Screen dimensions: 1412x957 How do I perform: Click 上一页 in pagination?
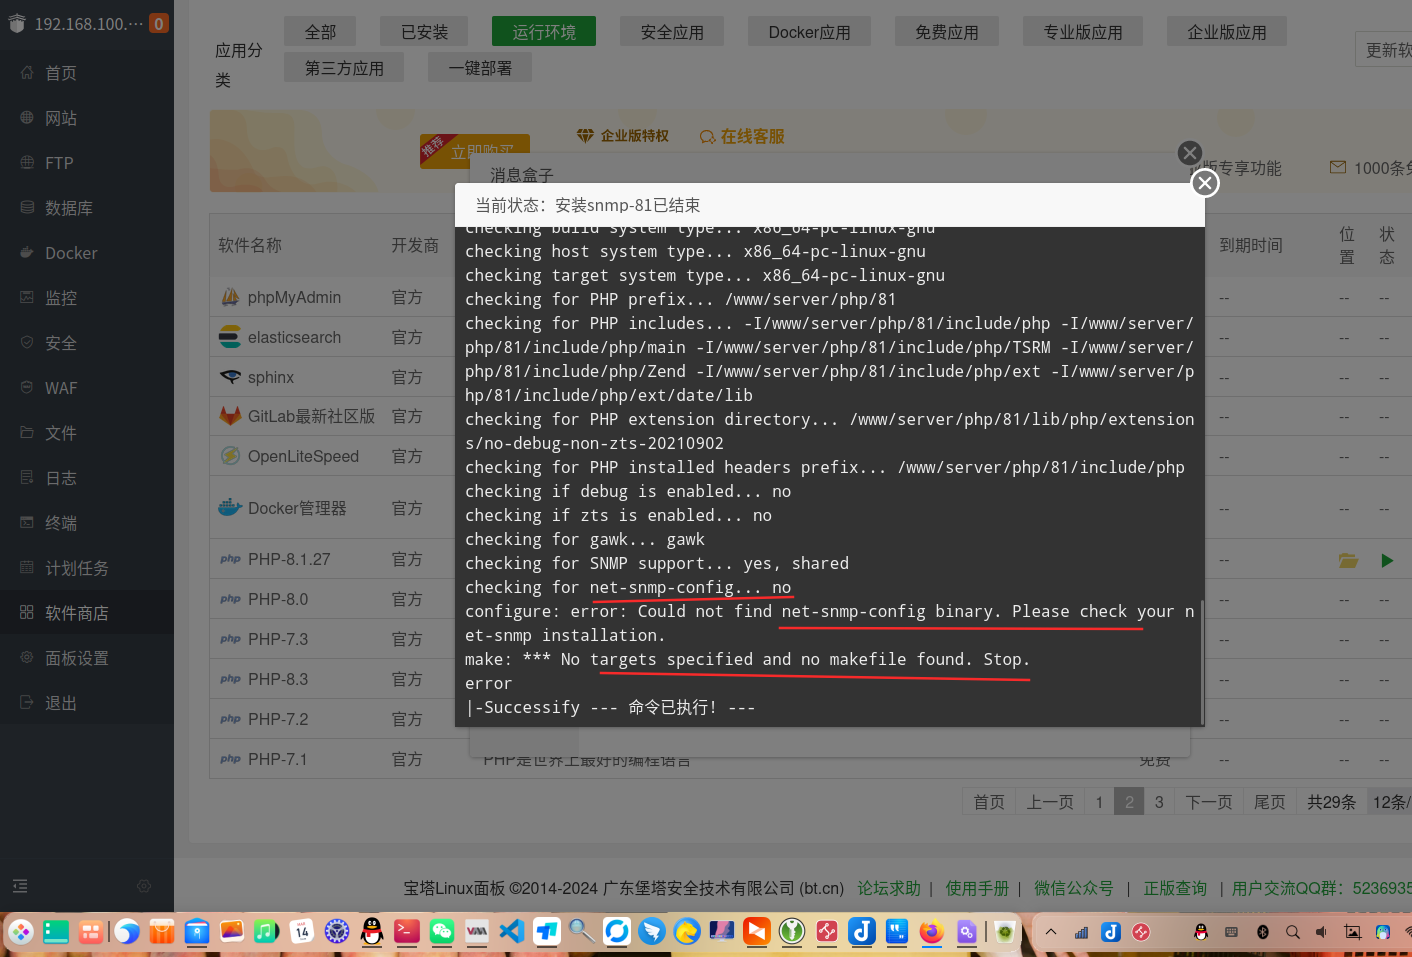click(x=1050, y=802)
